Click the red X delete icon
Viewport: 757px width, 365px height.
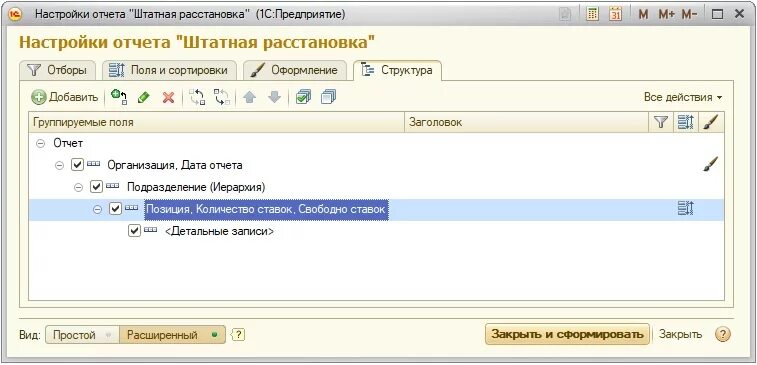pyautogui.click(x=168, y=98)
